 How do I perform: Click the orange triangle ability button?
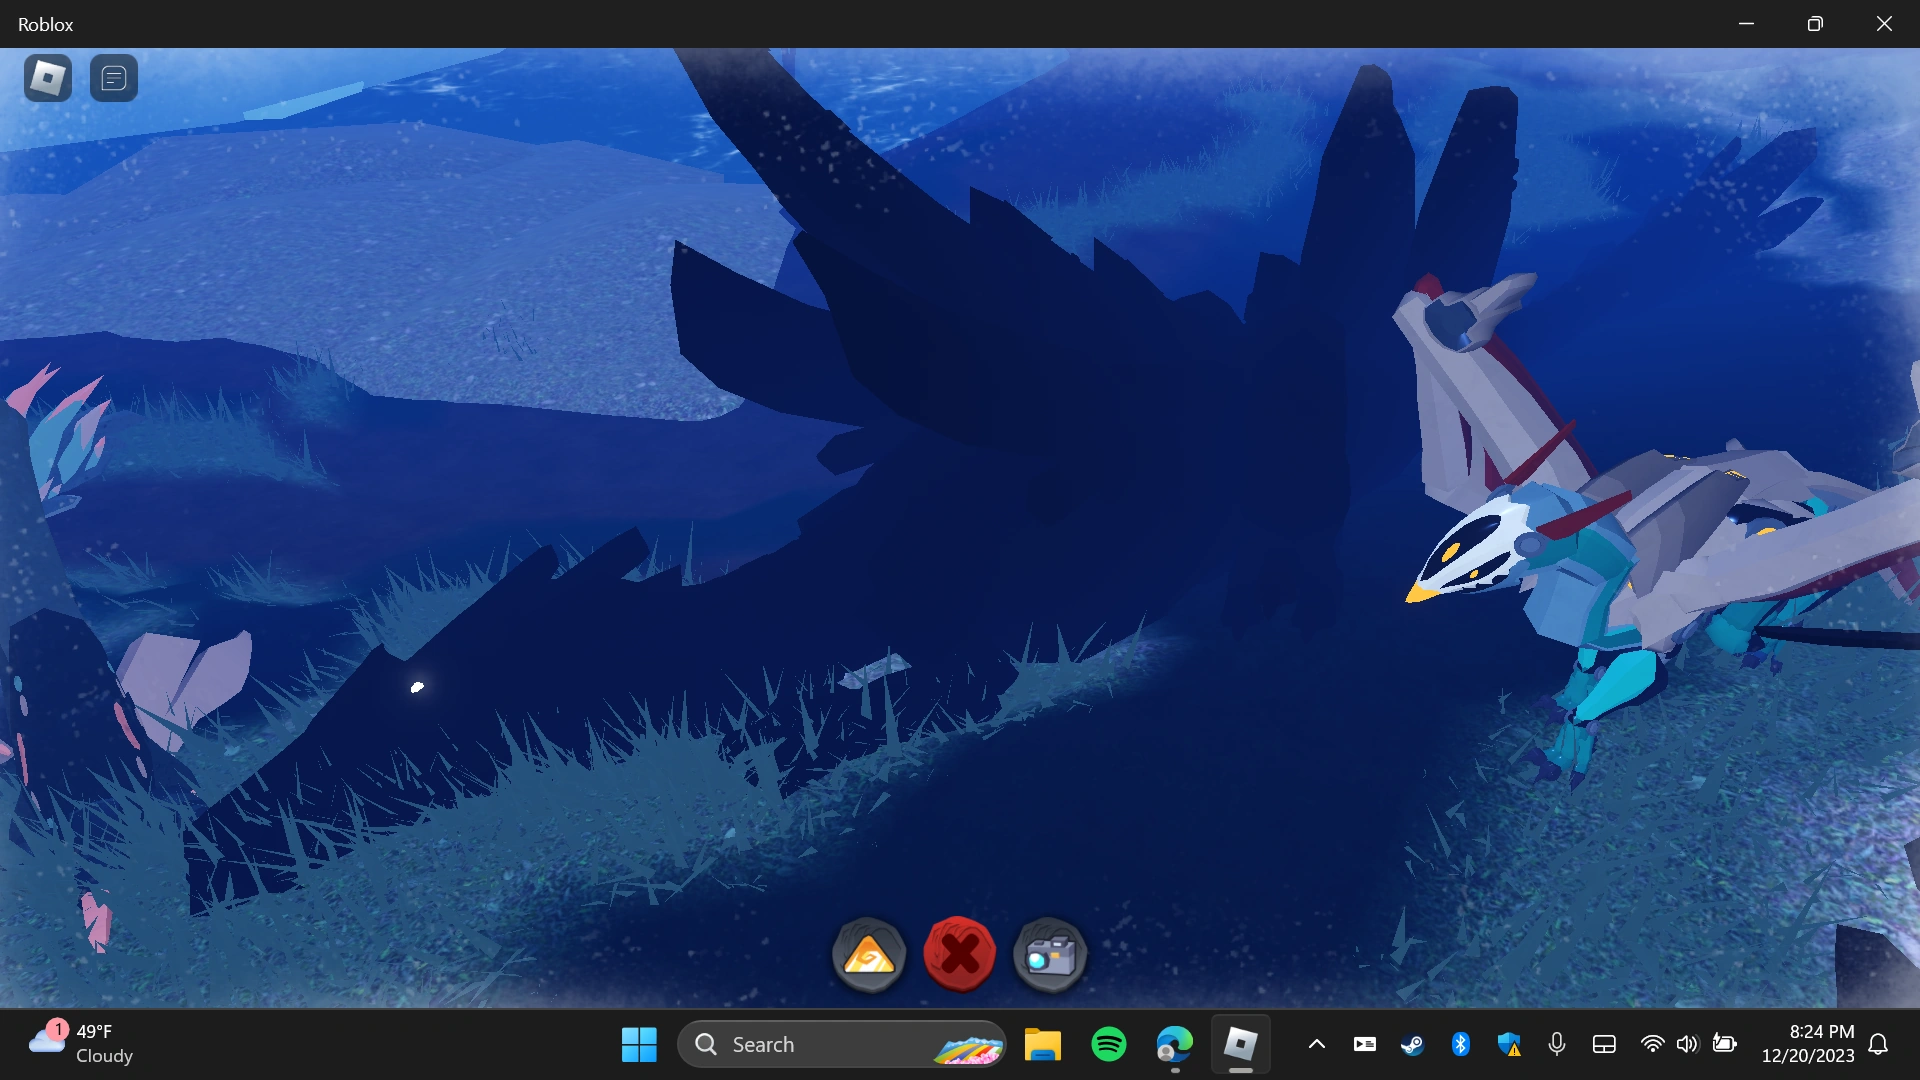click(869, 955)
